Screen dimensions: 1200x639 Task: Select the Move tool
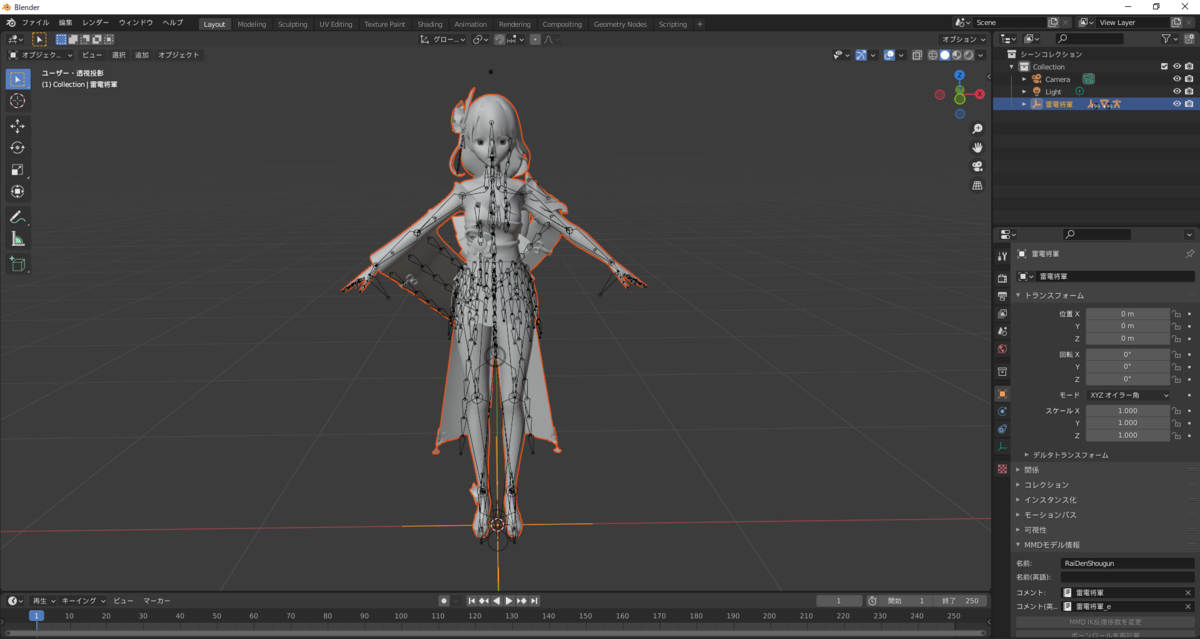point(17,126)
